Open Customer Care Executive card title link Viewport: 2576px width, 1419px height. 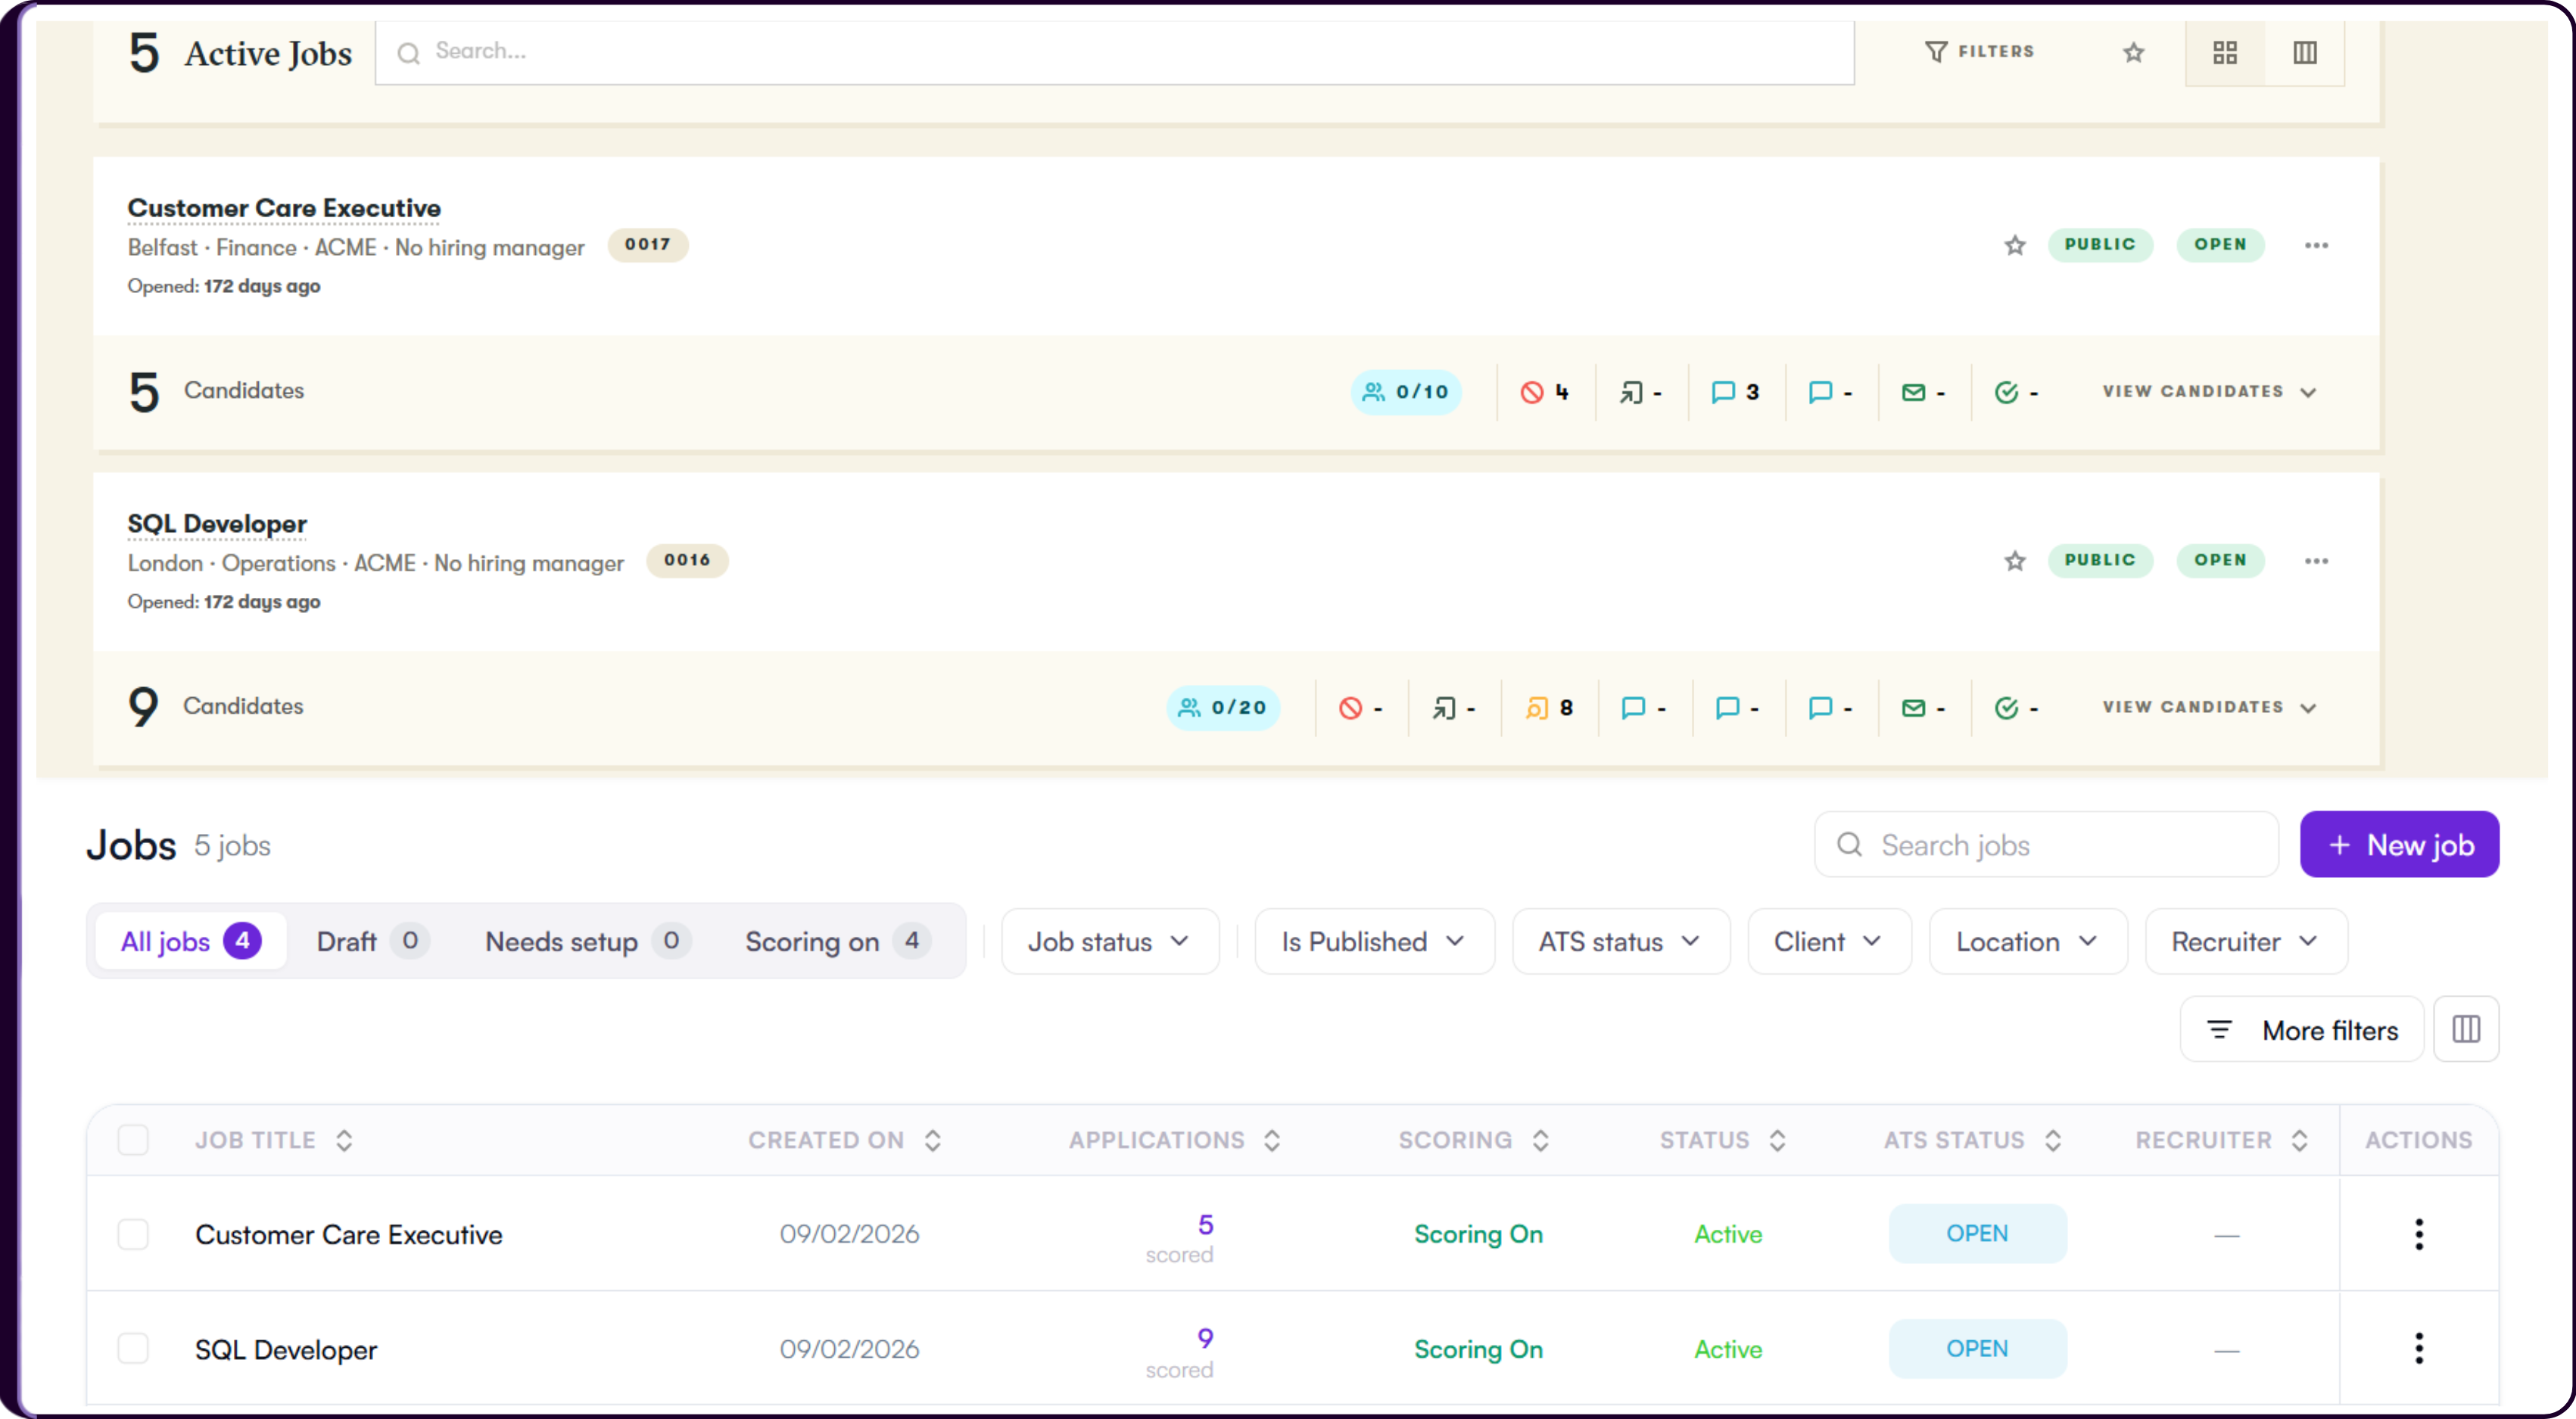[x=284, y=208]
